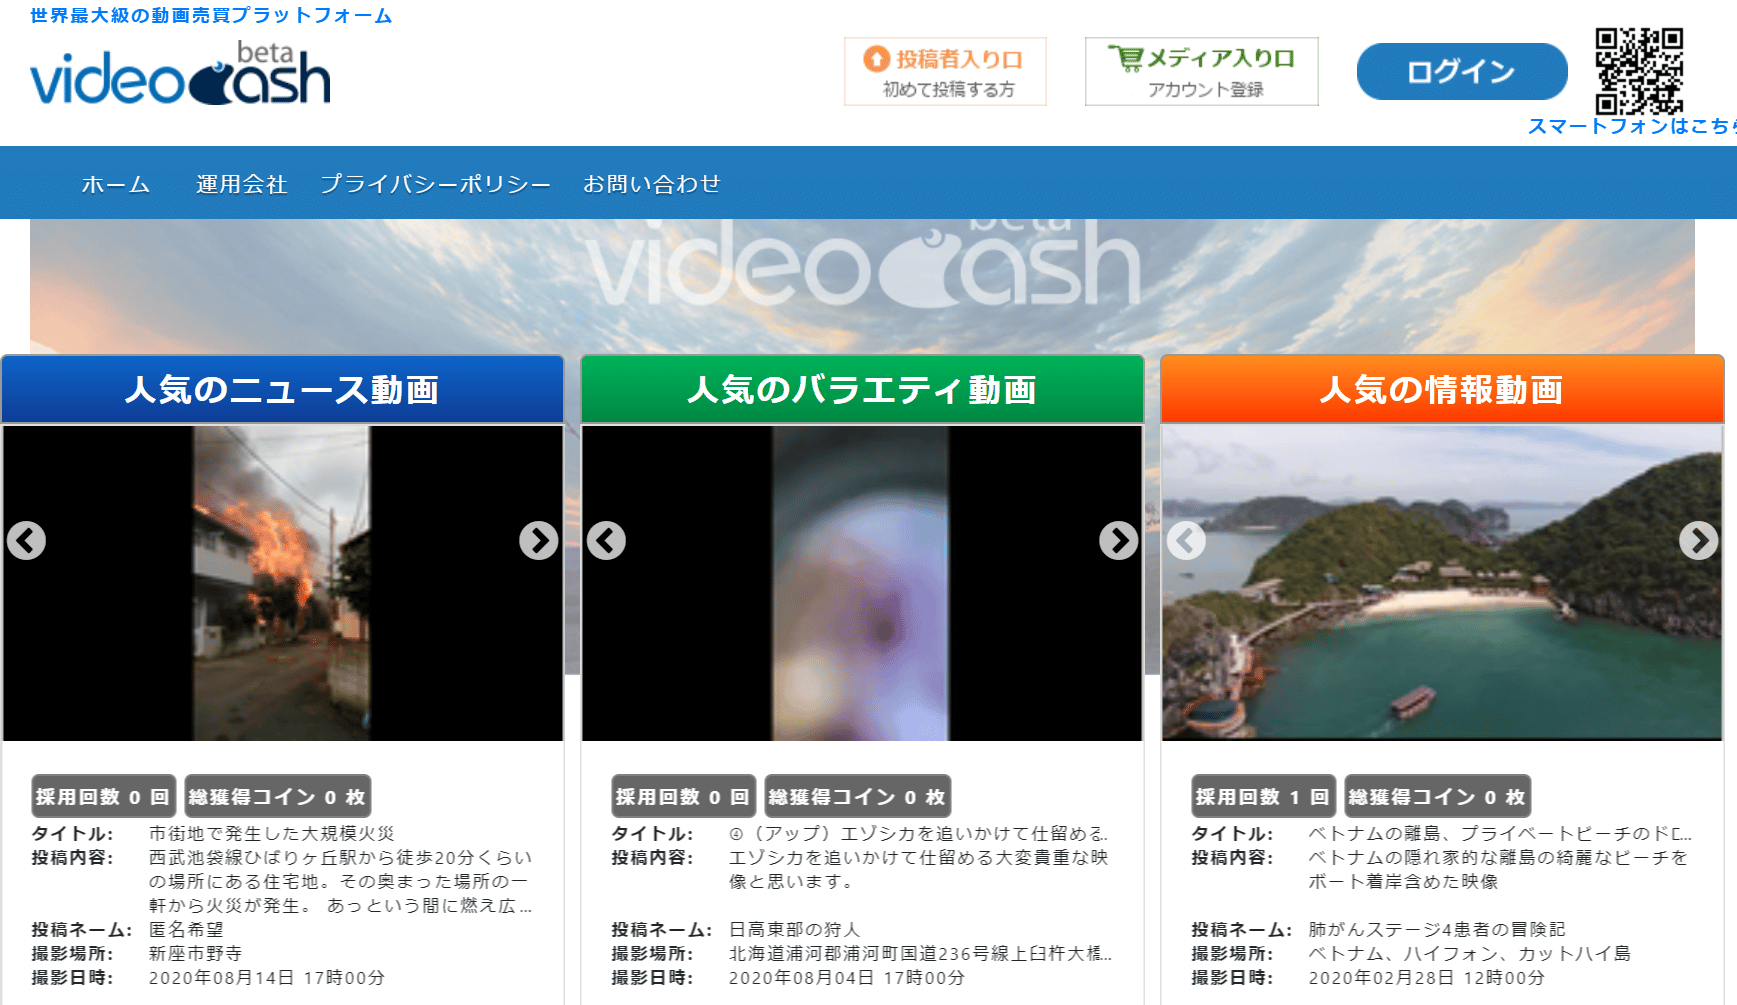This screenshot has width=1737, height=1005.
Task: Click date 2020年02月28日 12時00分
Action: [x=1427, y=978]
